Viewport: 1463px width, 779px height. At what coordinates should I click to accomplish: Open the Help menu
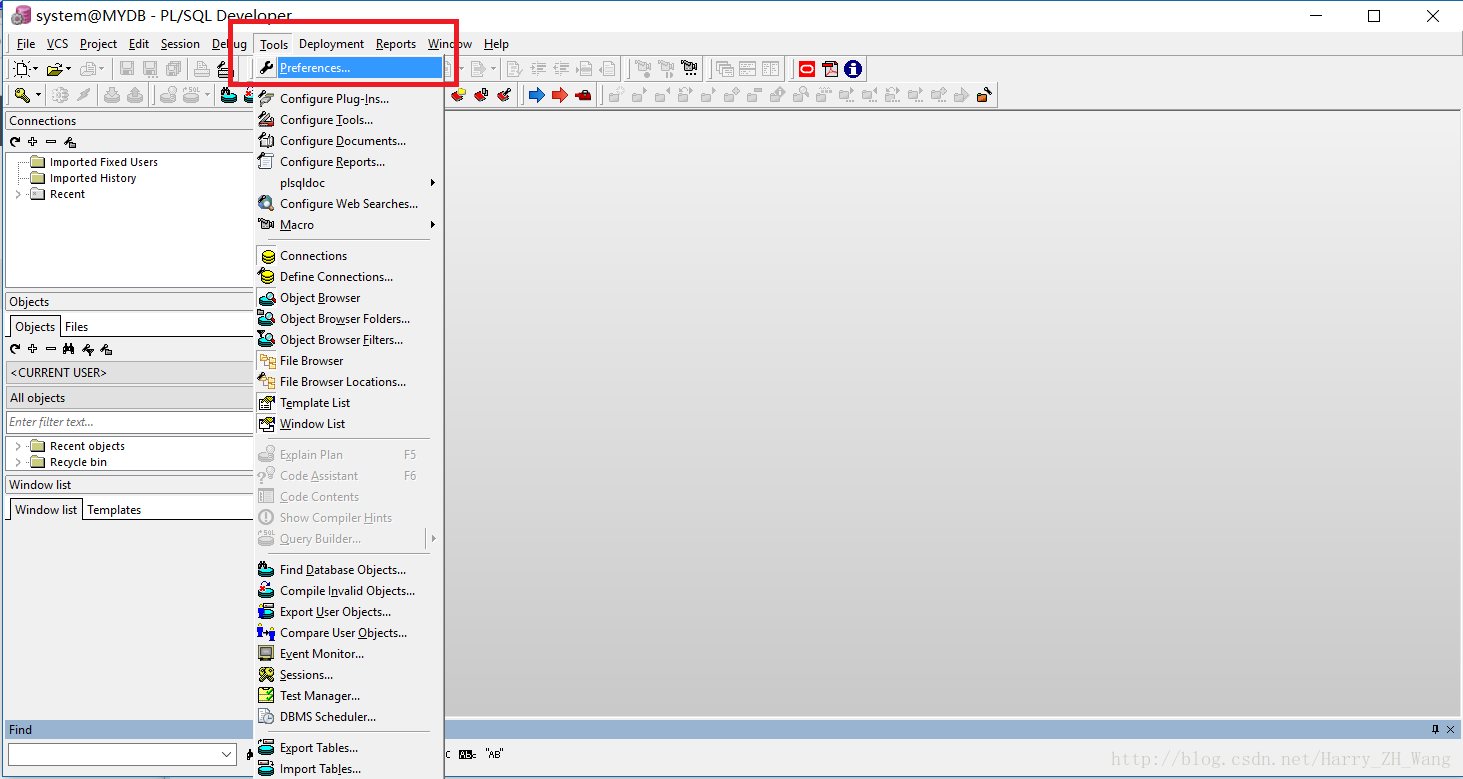[496, 44]
